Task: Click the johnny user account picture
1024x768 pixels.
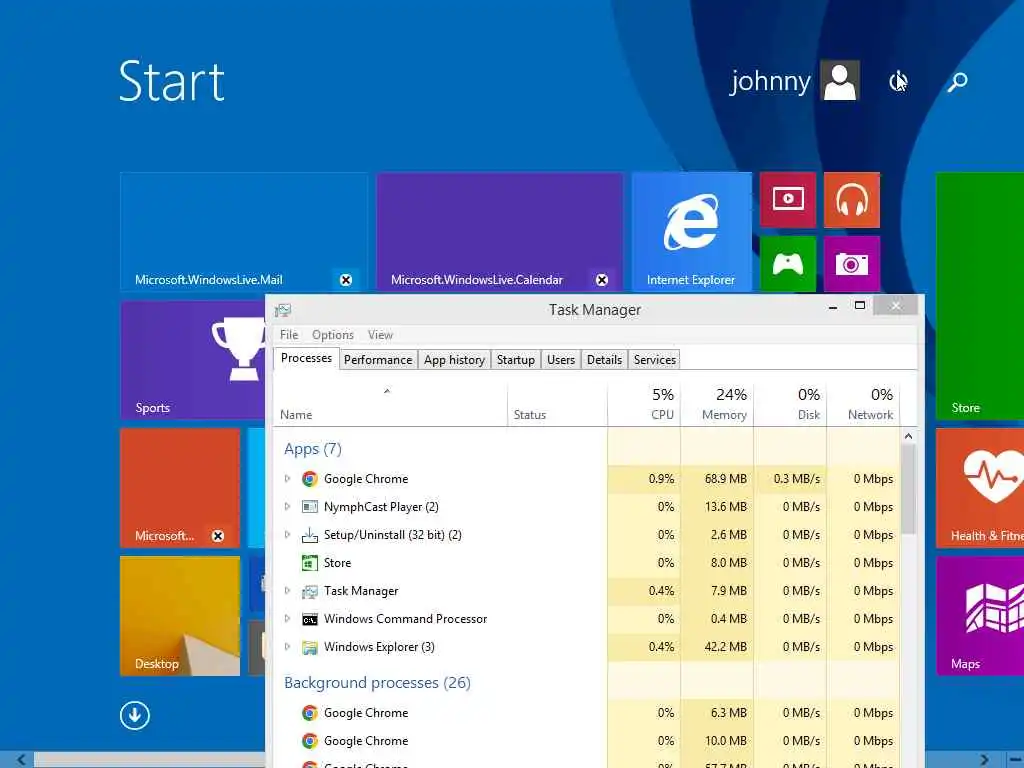Action: coord(840,80)
